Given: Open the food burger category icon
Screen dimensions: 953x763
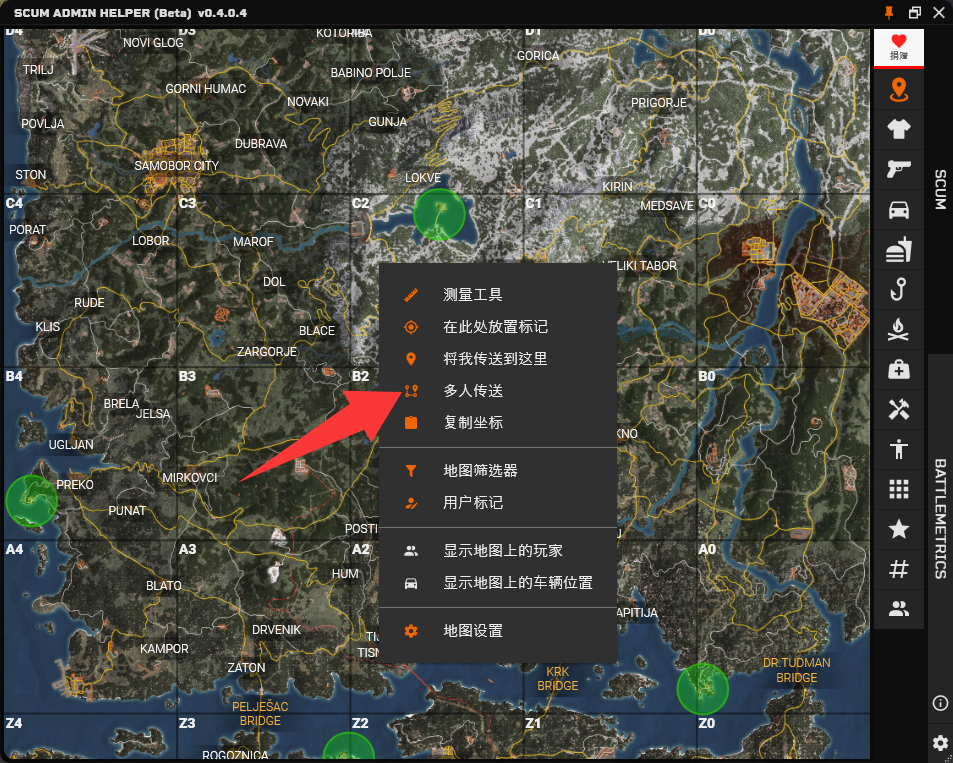Looking at the screenshot, I should tap(898, 250).
